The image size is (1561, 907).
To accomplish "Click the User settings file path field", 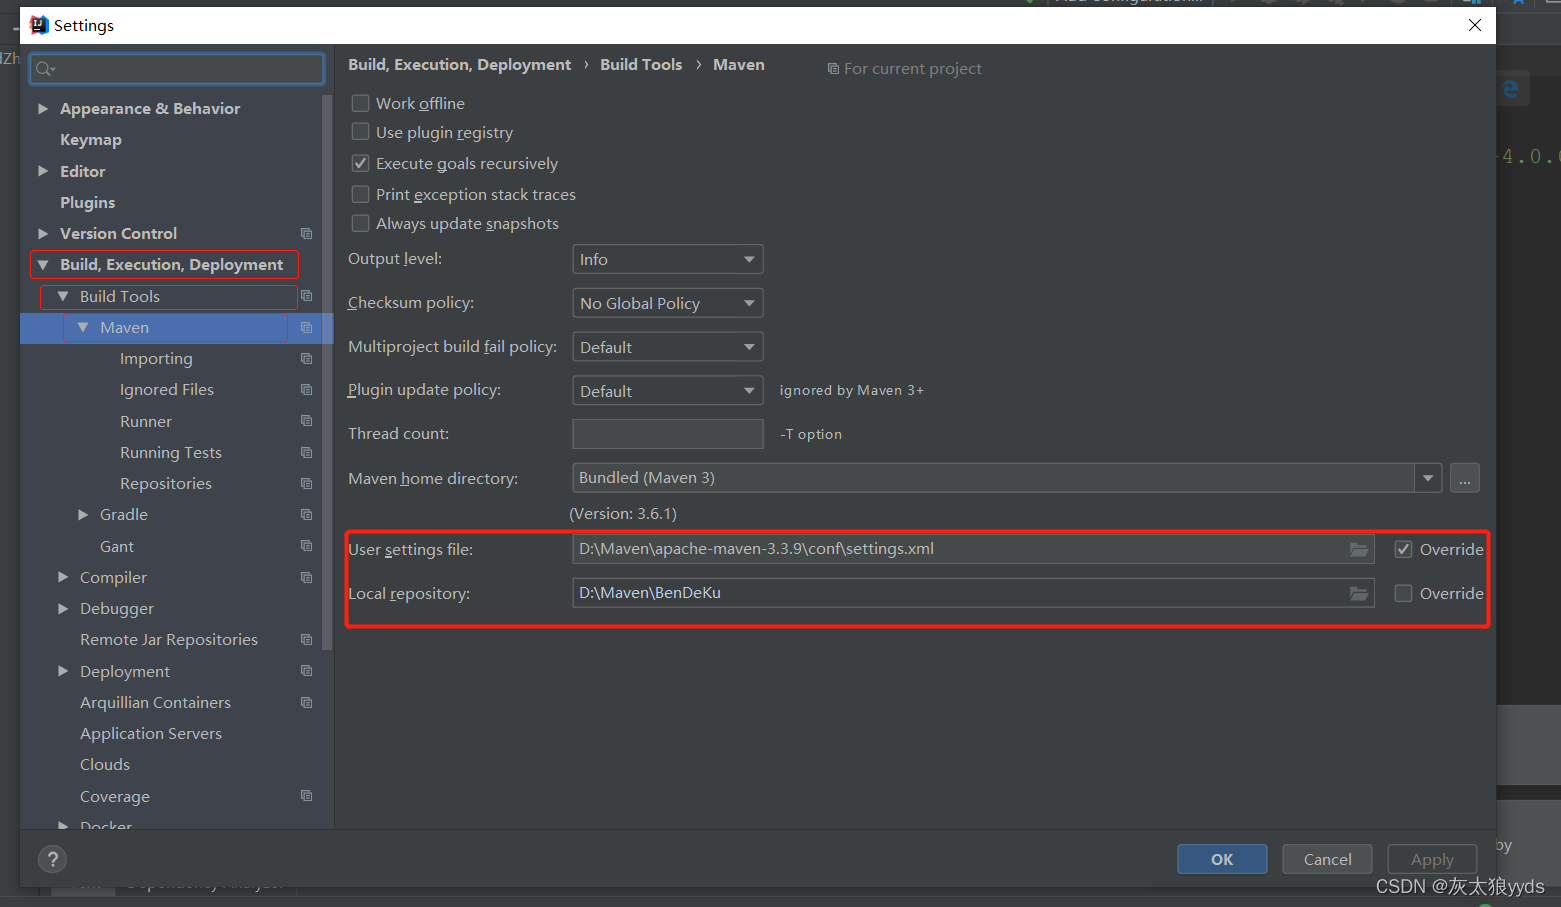I will [973, 549].
